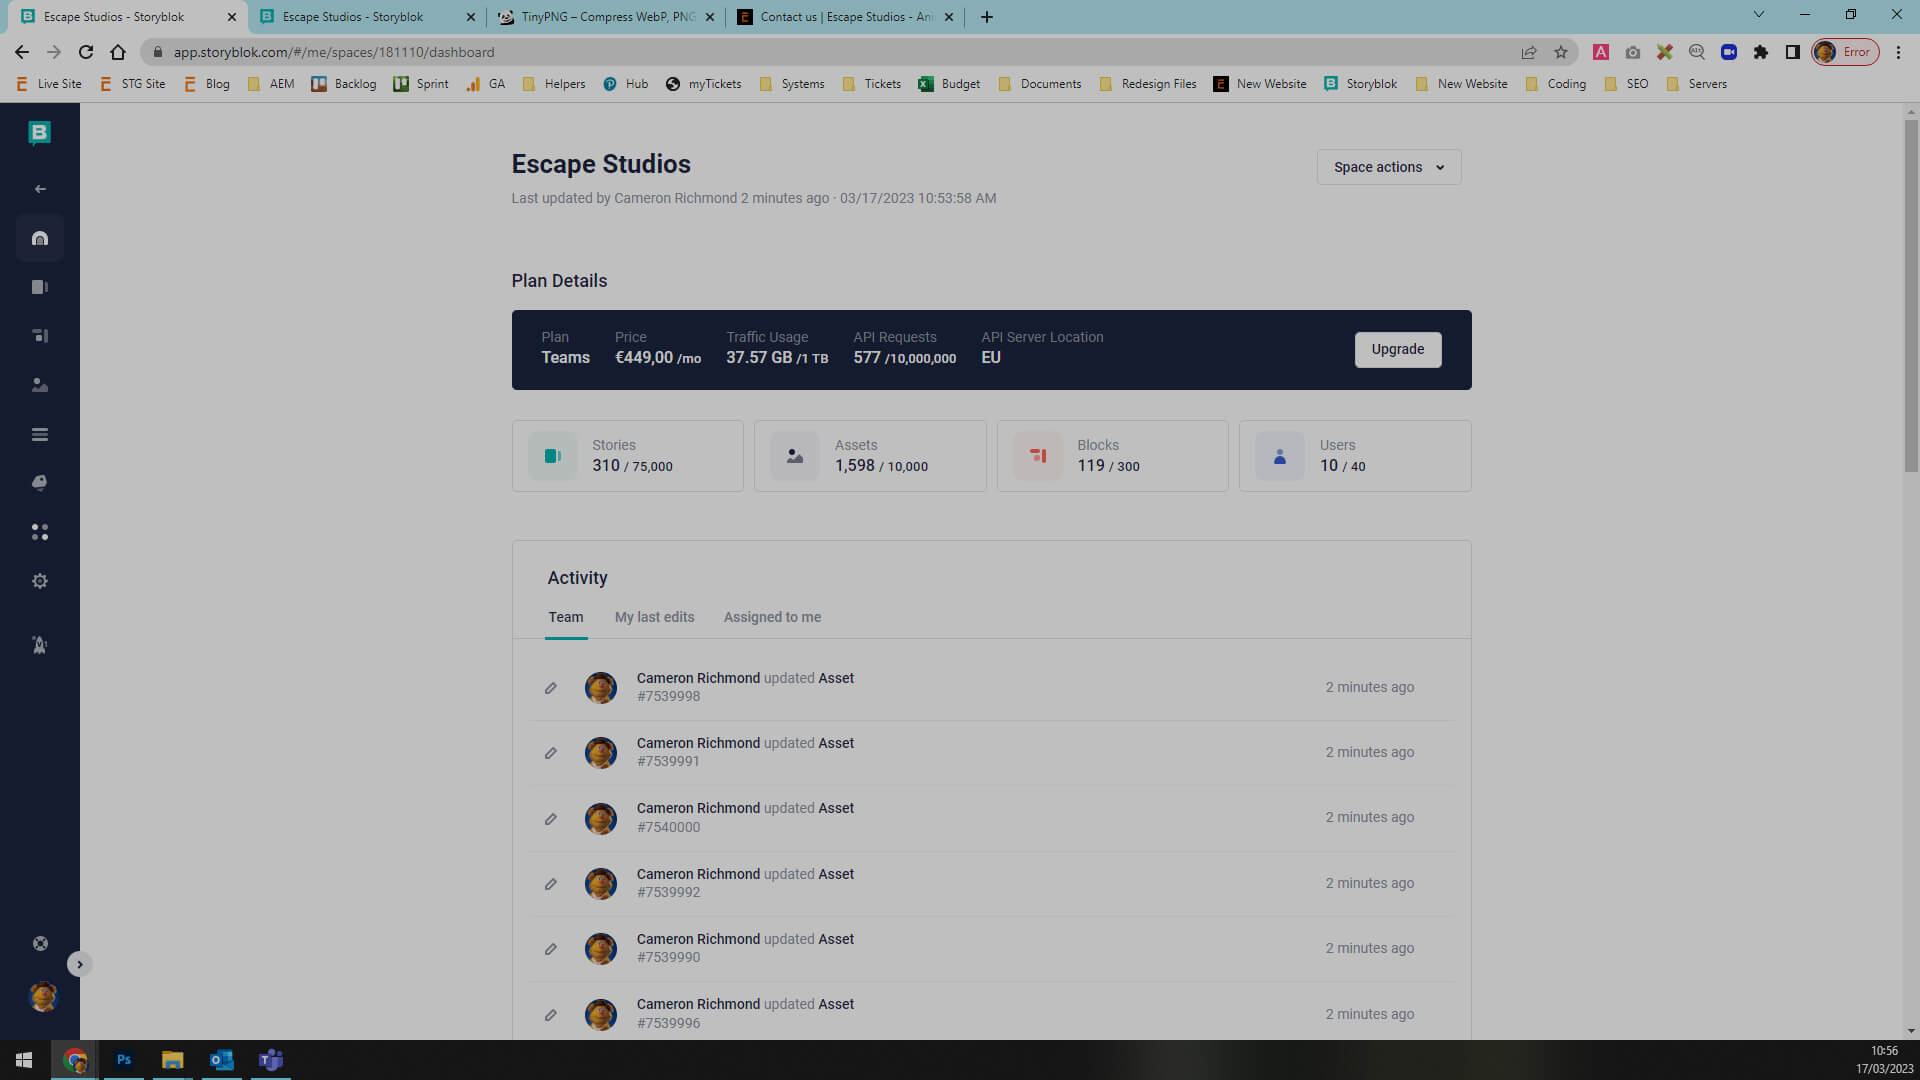1920x1080 pixels.
Task: Click the Storyblok logo in the sidebar
Action: click(40, 132)
